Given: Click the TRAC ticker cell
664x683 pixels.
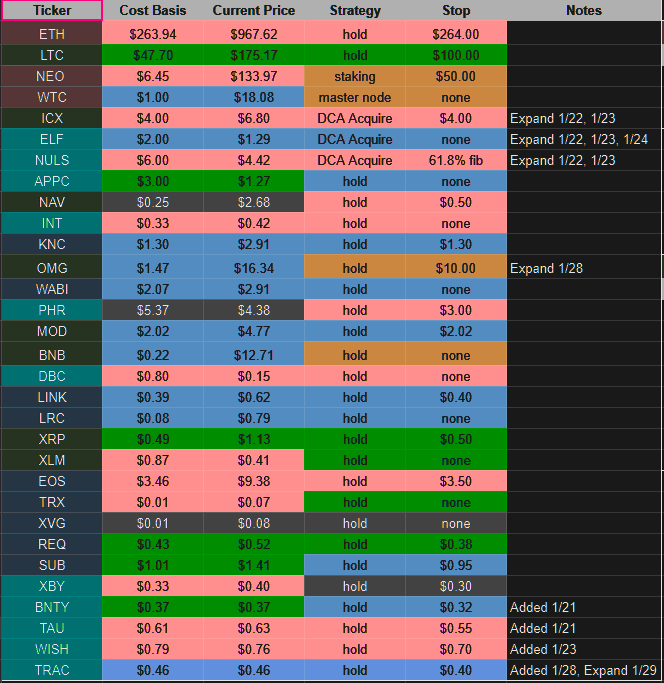Looking at the screenshot, I should click(52, 670).
